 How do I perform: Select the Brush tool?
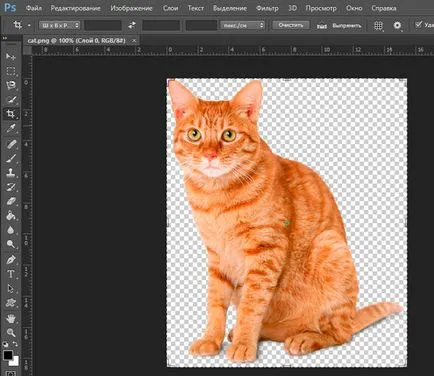(x=11, y=159)
